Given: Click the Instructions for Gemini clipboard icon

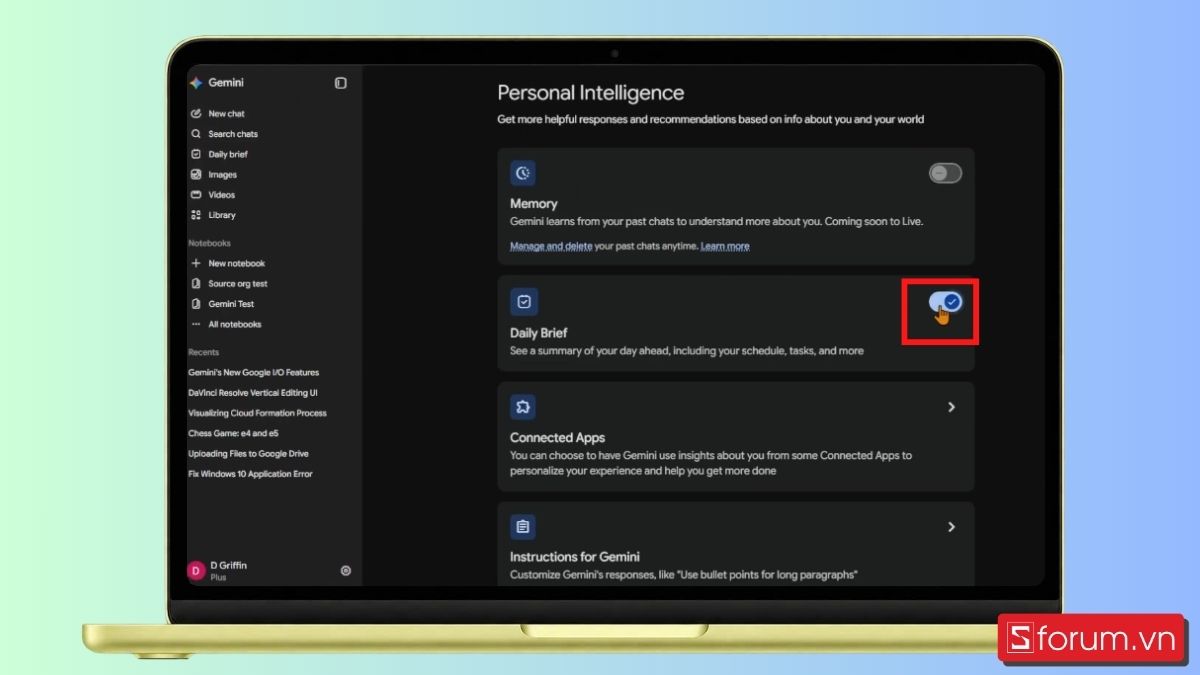Looking at the screenshot, I should (x=523, y=526).
